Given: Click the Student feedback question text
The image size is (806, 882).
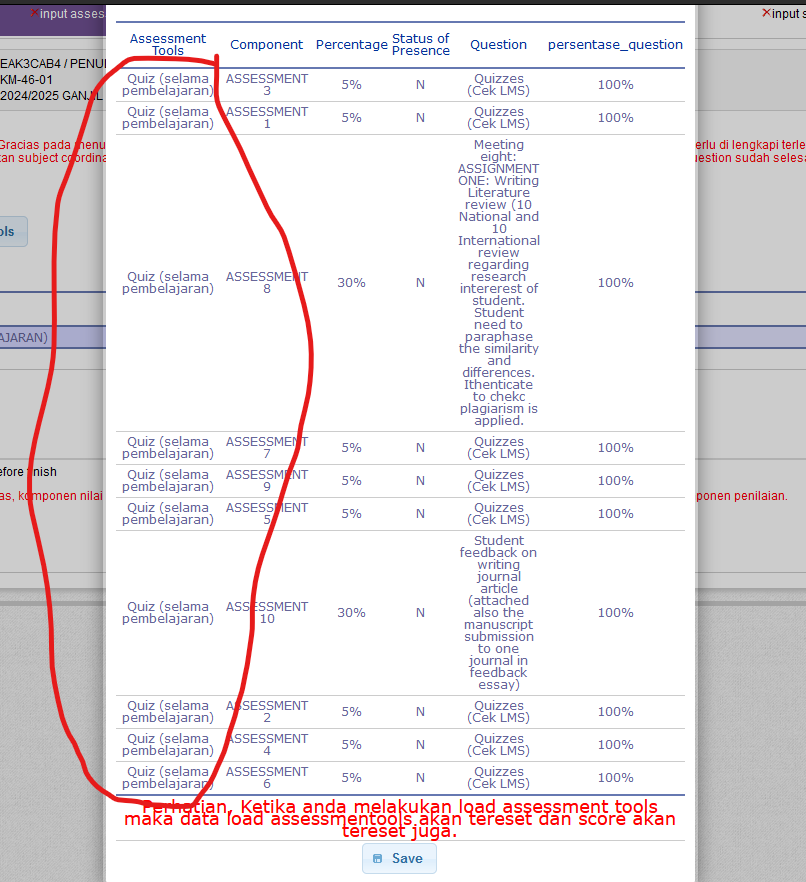Looking at the screenshot, I should [x=498, y=613].
